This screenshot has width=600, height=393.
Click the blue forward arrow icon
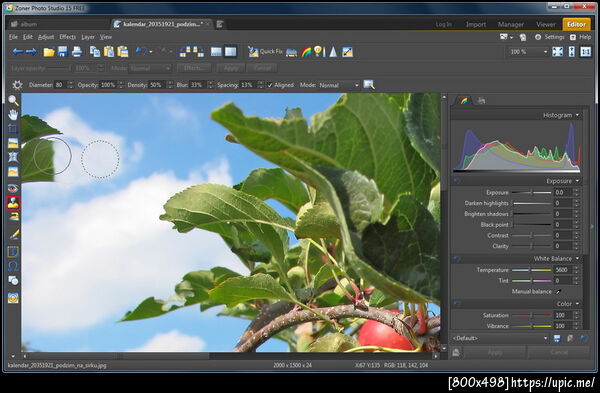tap(31, 52)
